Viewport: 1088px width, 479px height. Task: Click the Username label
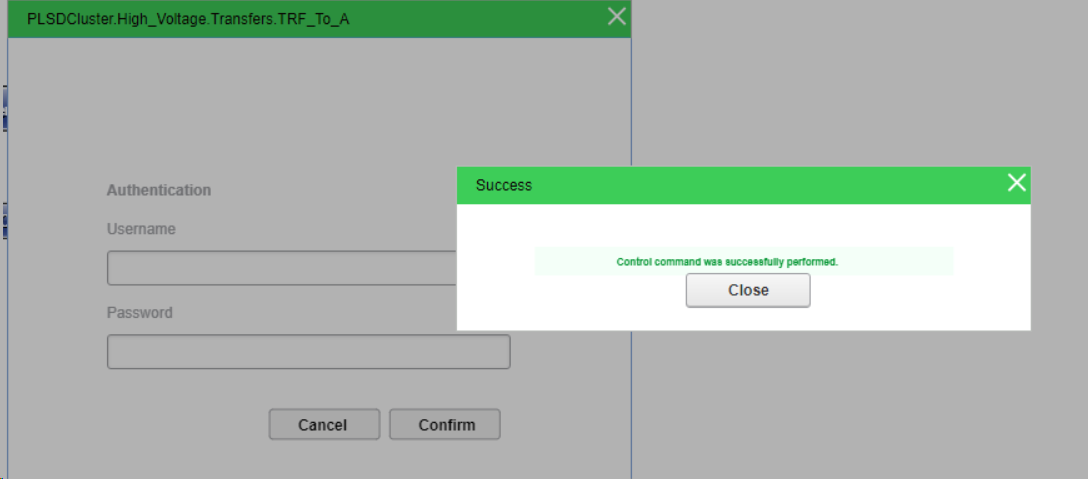(x=141, y=229)
